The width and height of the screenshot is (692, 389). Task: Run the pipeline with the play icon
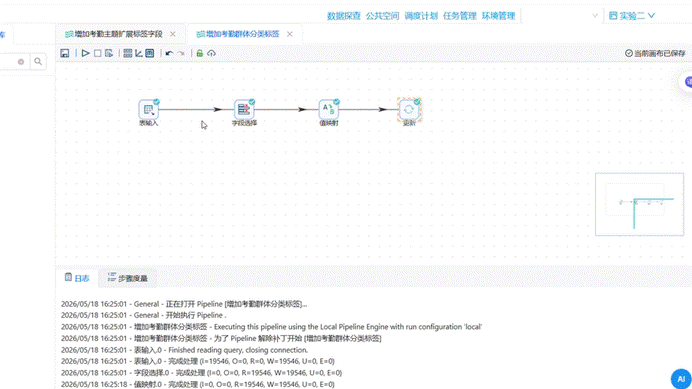(x=86, y=53)
